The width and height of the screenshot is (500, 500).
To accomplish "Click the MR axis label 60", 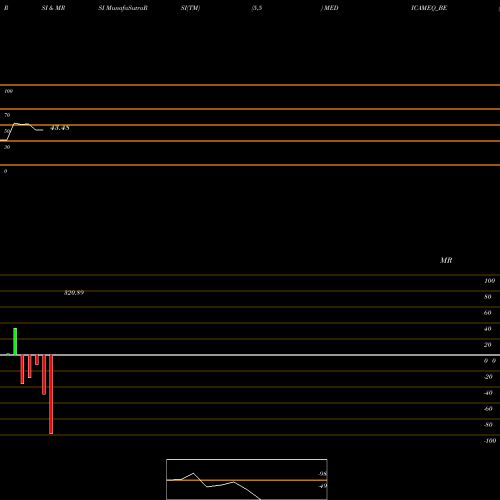I will click(488, 313).
